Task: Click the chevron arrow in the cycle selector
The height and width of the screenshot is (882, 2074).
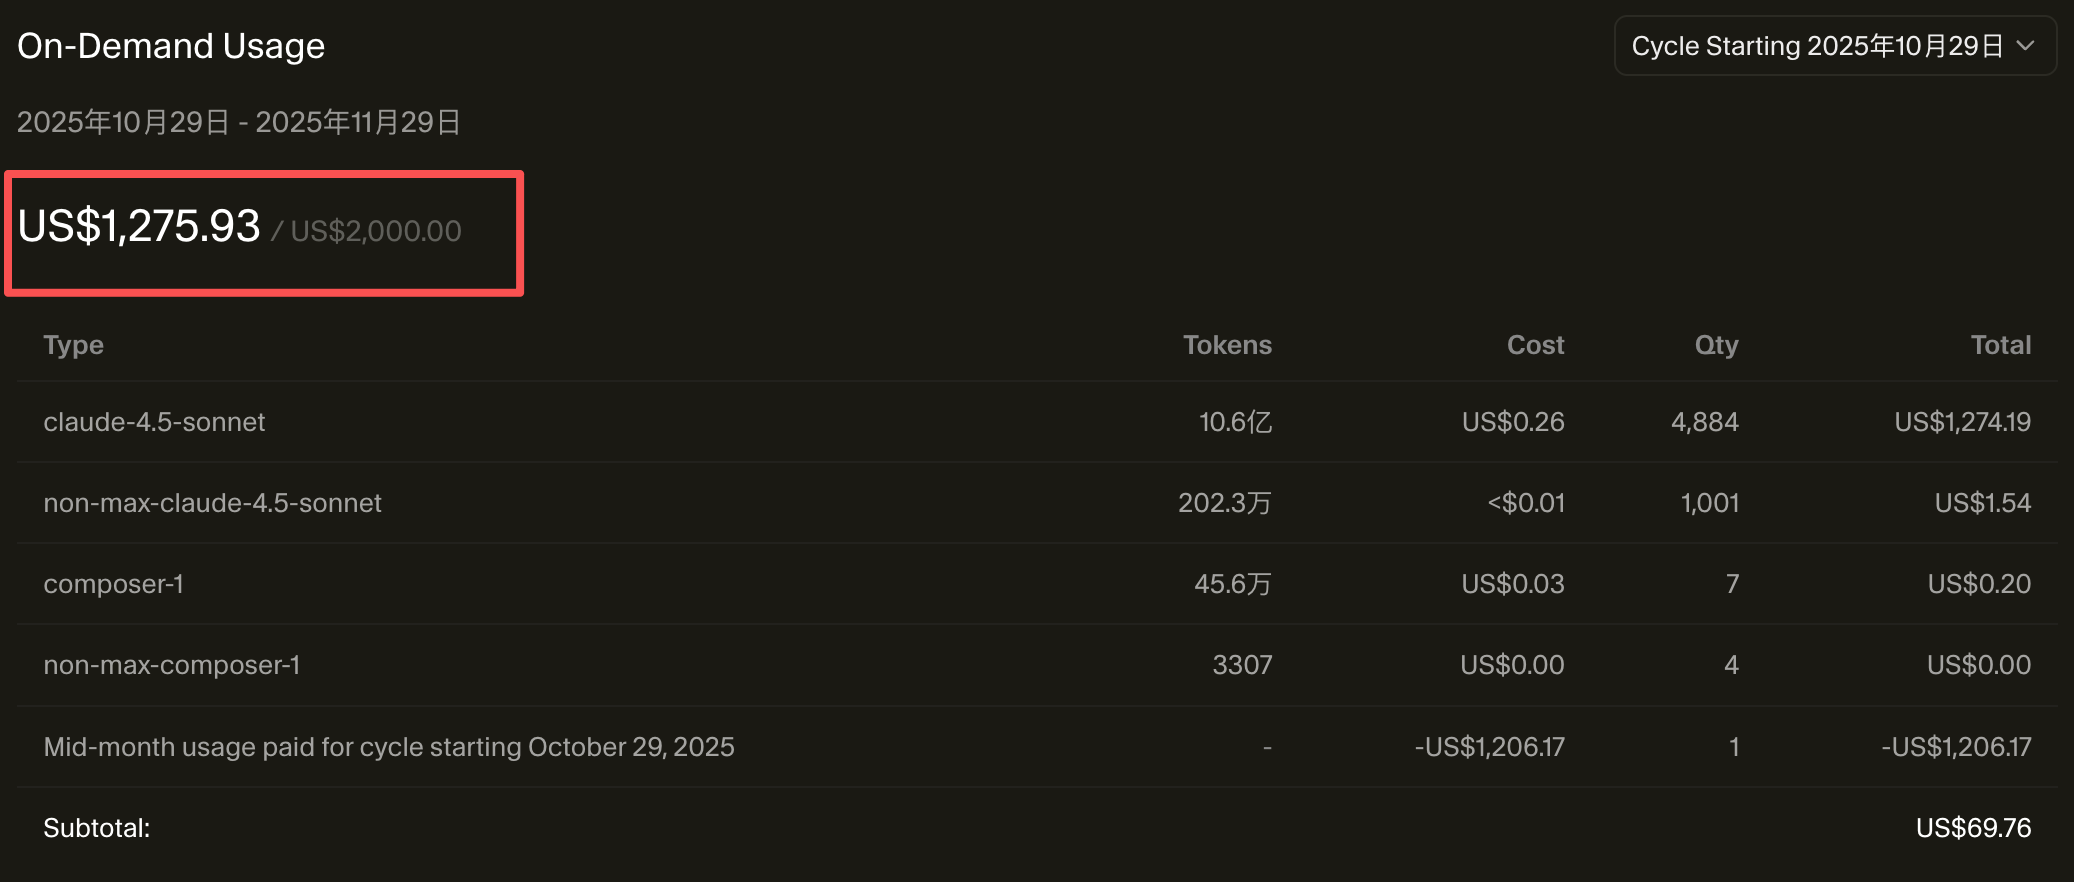Action: (x=2025, y=46)
